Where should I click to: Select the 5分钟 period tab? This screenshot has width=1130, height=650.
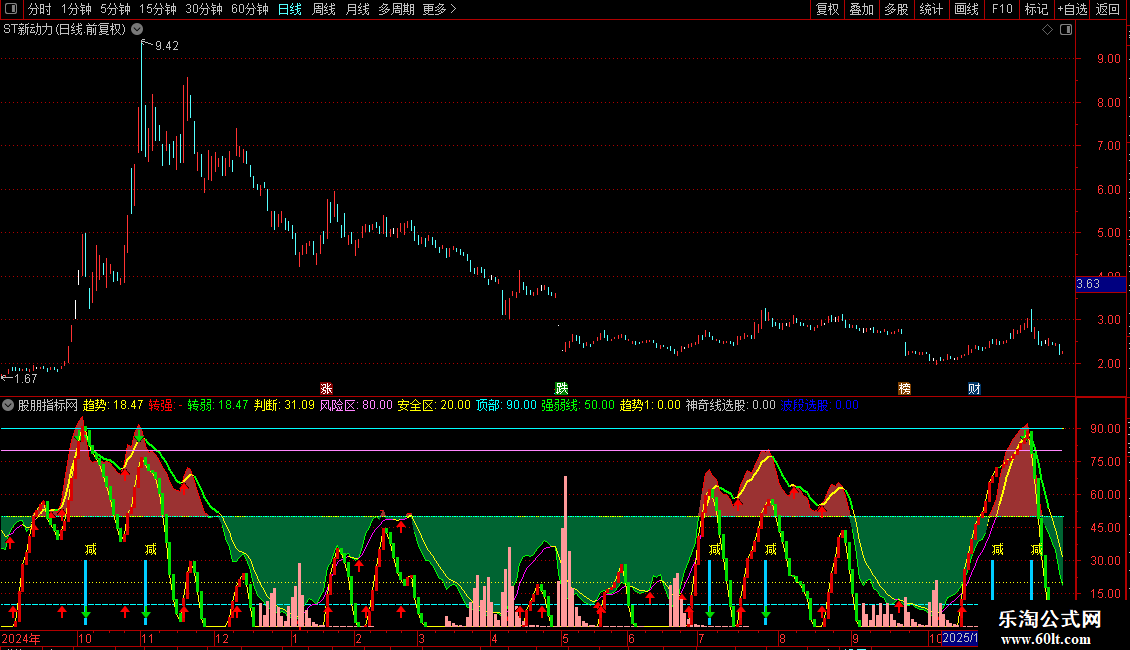pos(115,9)
